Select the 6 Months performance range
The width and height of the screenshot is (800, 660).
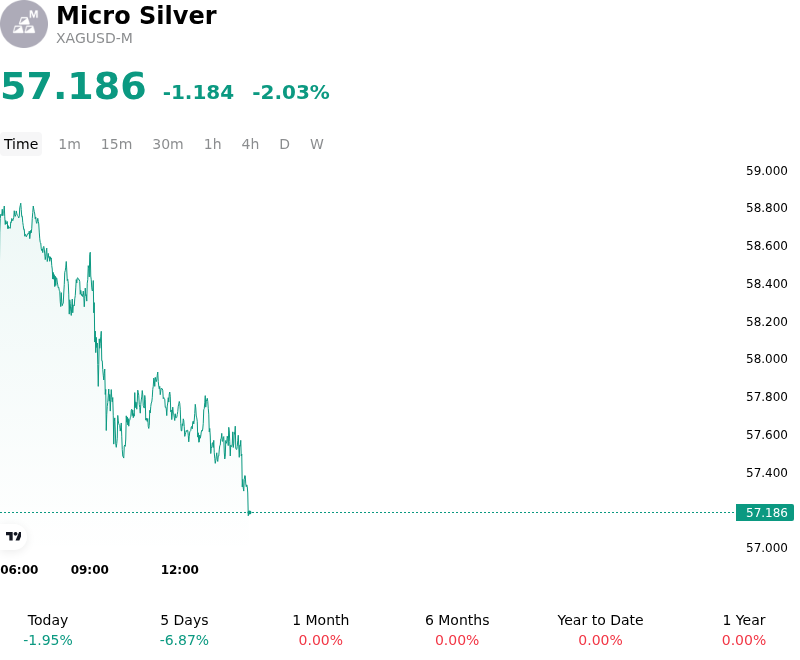[x=457, y=630]
